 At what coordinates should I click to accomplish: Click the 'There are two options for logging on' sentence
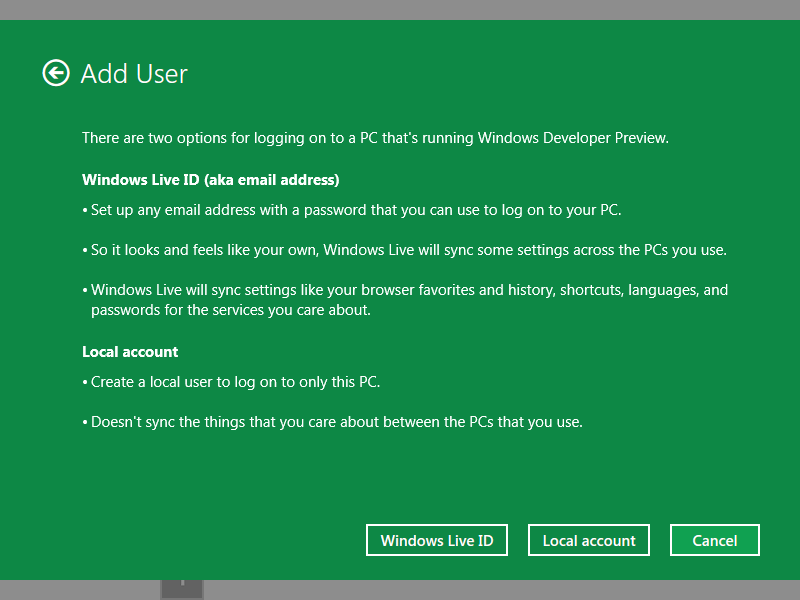[x=376, y=138]
